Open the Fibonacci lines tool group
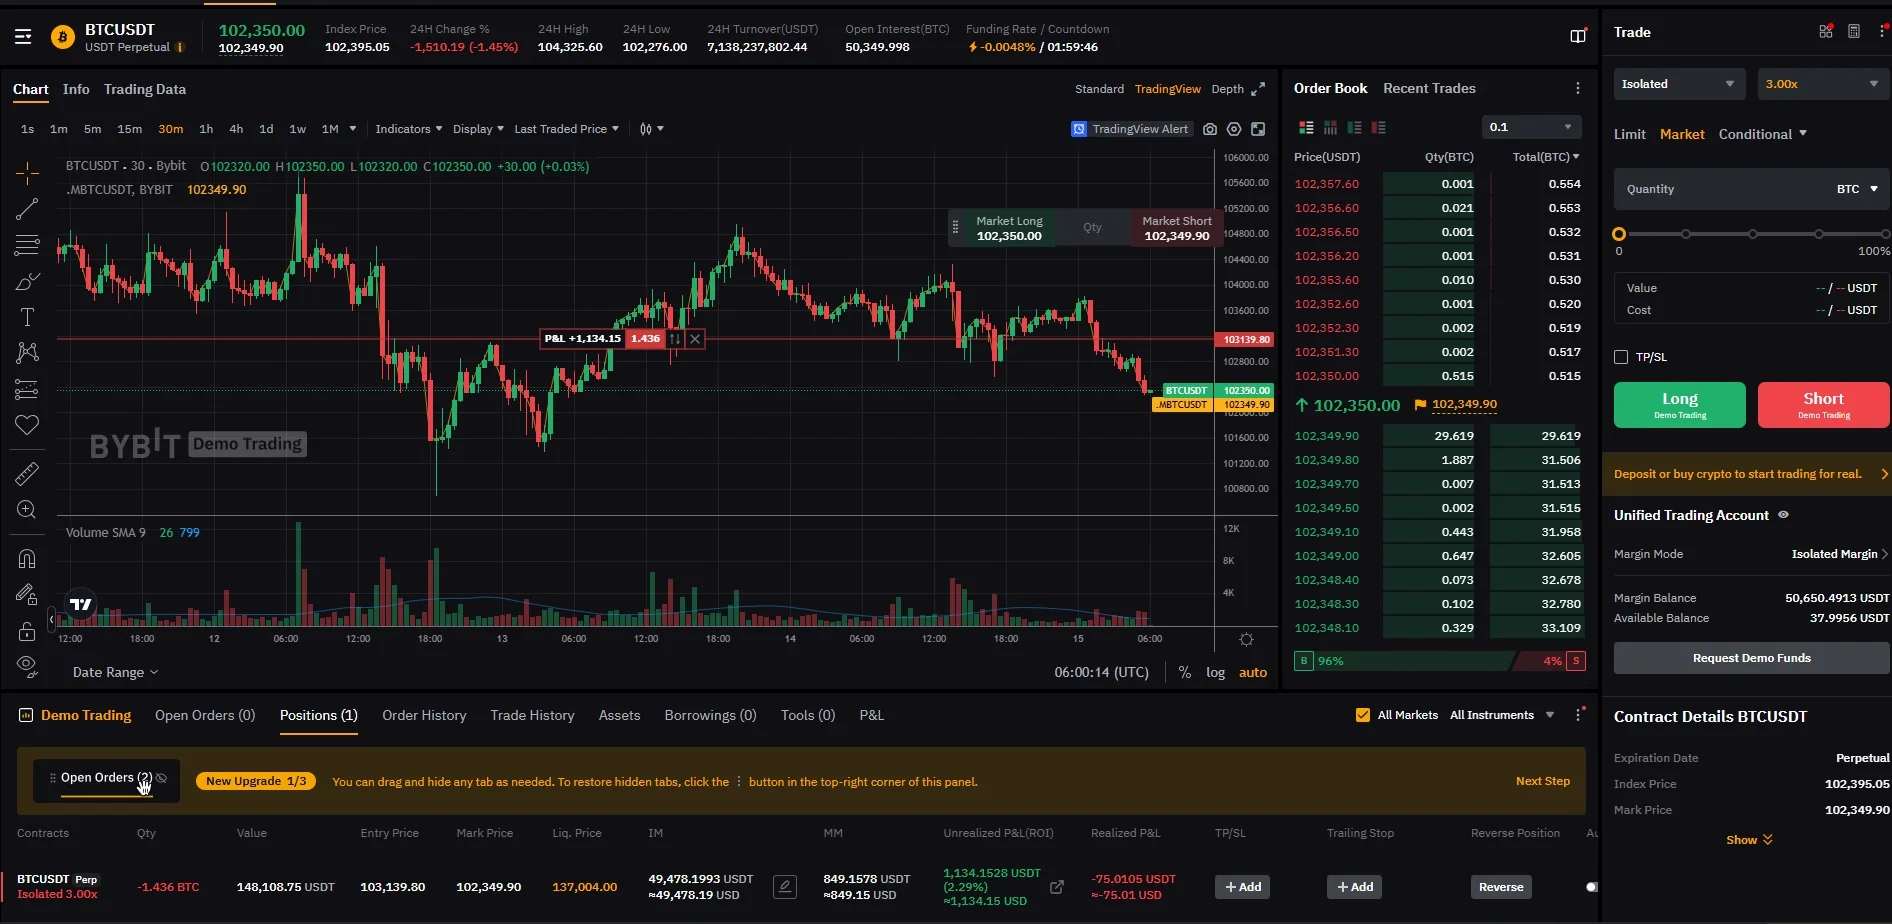The image size is (1892, 924). (x=27, y=245)
